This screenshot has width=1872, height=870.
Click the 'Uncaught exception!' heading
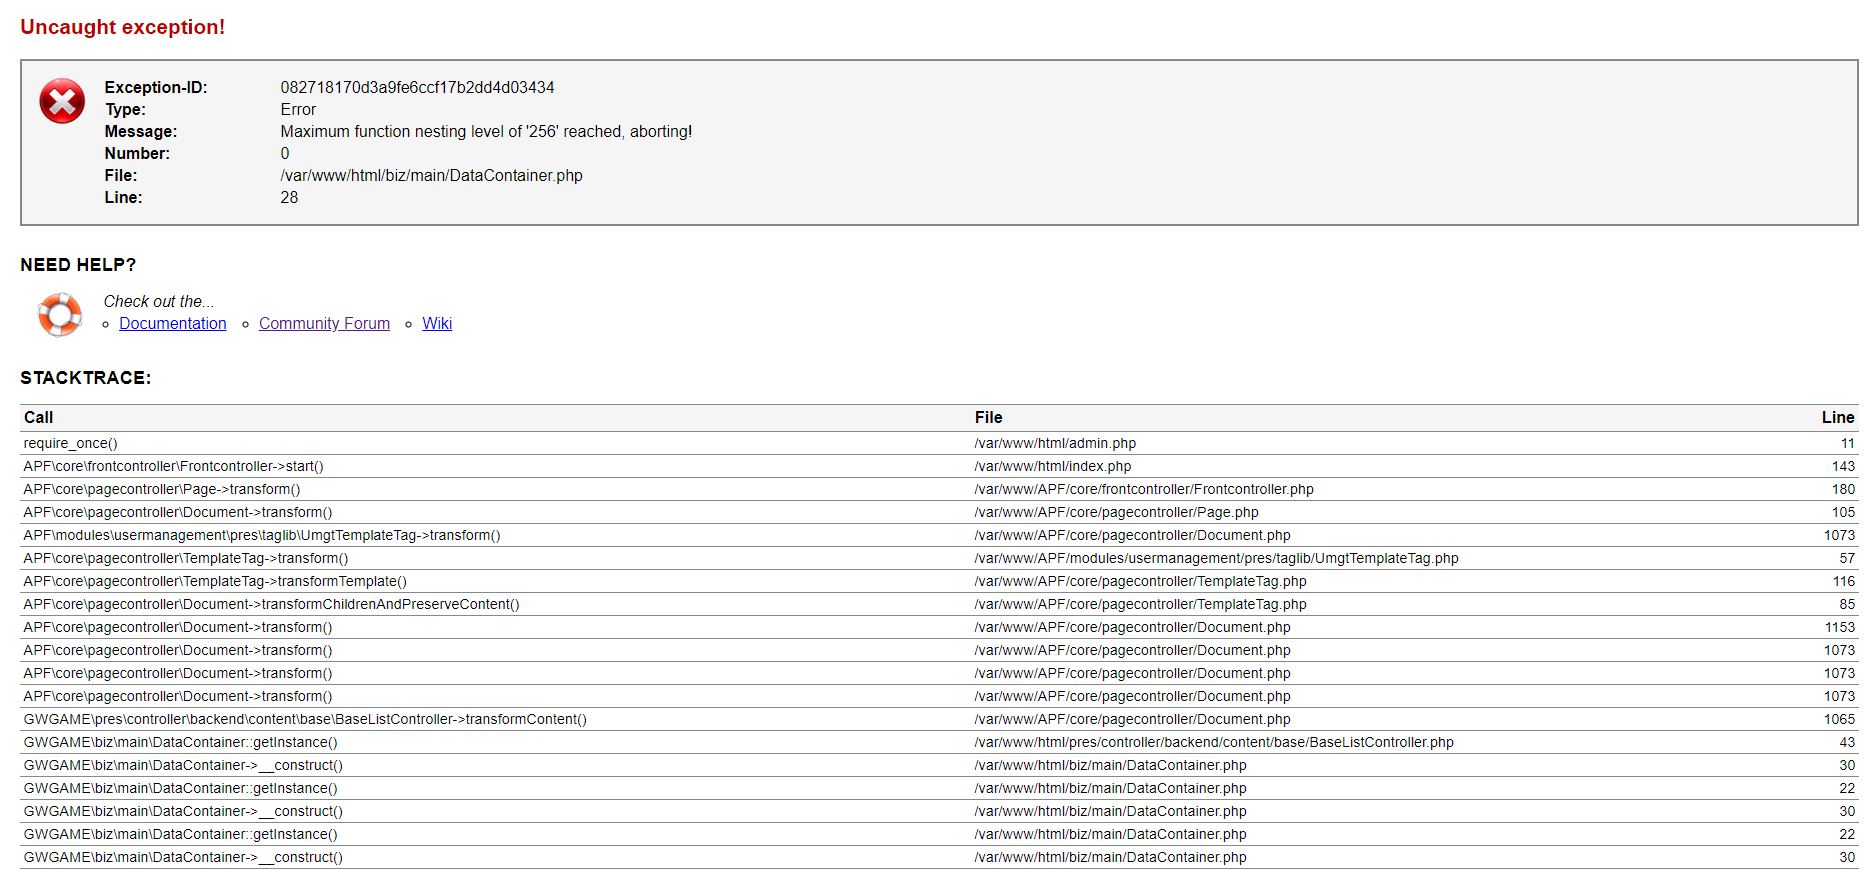pos(123,27)
